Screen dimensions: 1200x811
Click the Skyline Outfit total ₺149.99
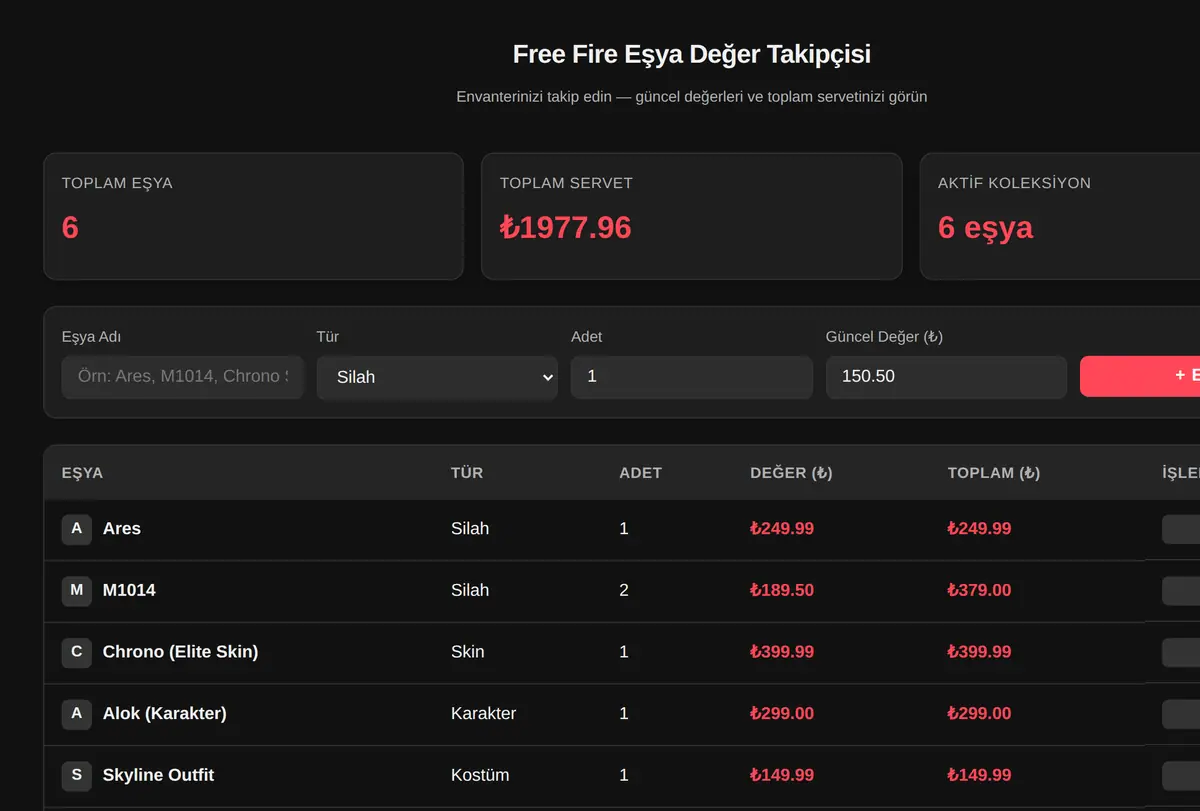coord(979,775)
